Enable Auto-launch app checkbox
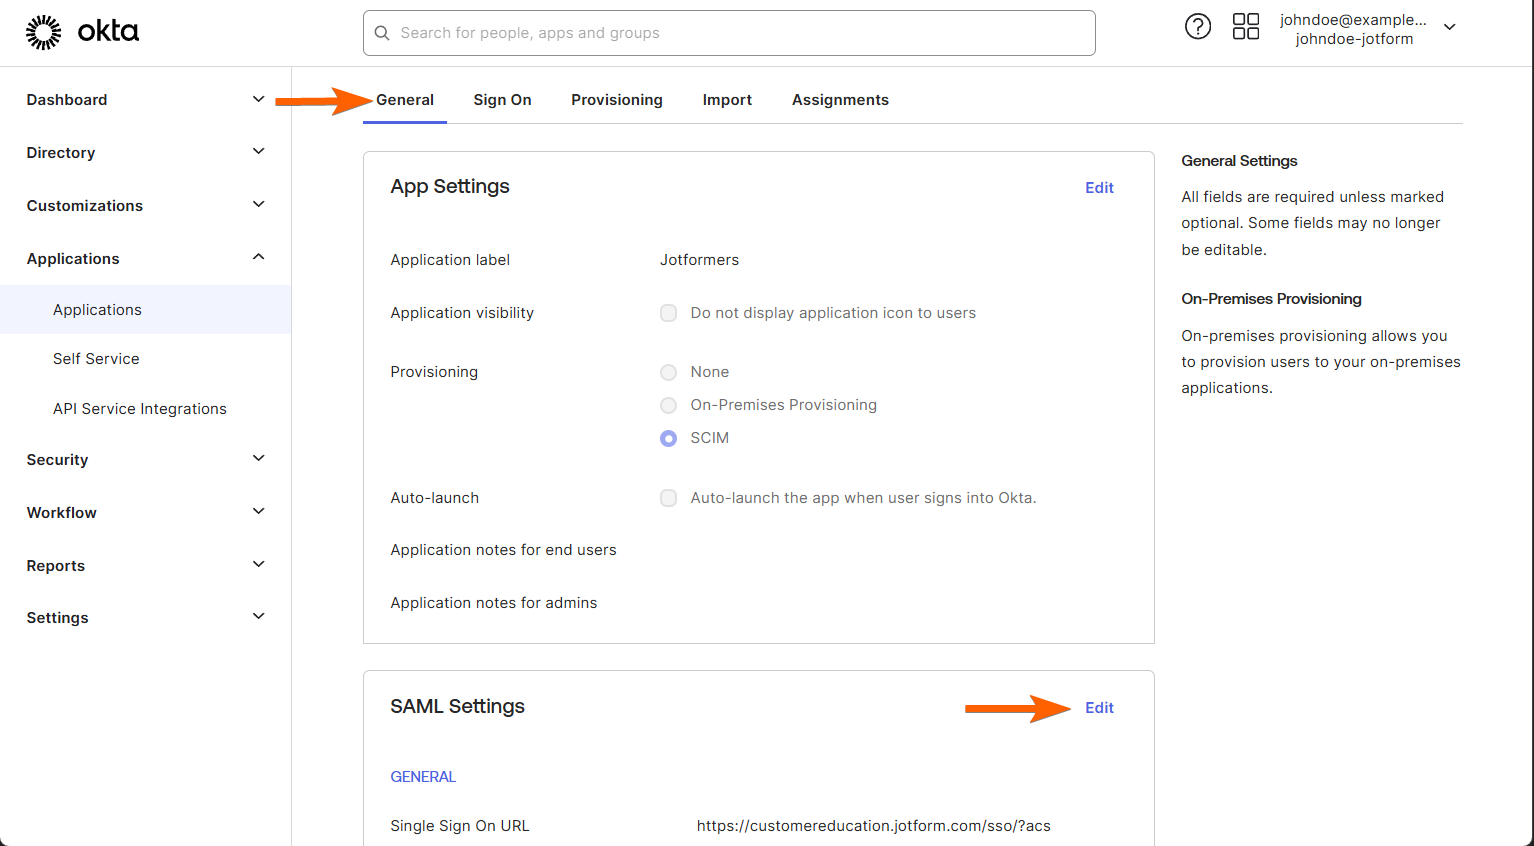Screen dimensions: 1534x846 (x=668, y=498)
